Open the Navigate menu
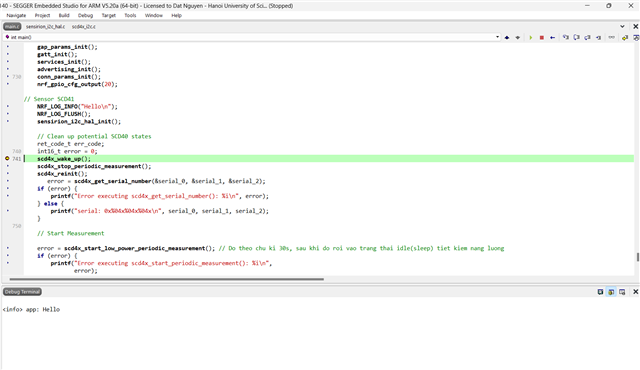 (x=16, y=16)
